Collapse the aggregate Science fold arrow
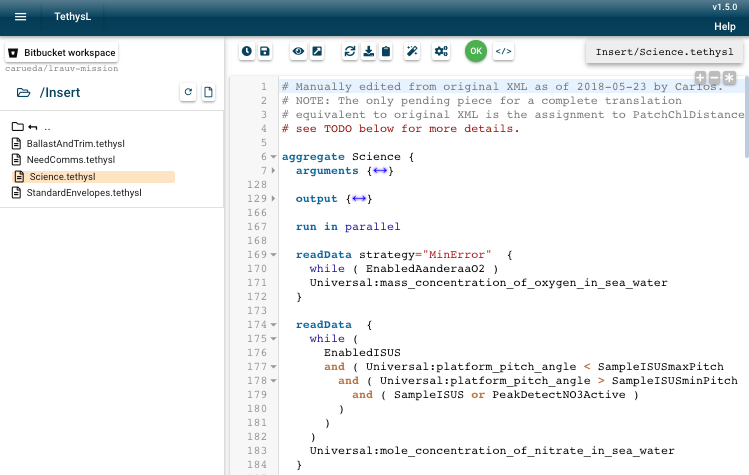The width and height of the screenshot is (749, 475). click(274, 157)
